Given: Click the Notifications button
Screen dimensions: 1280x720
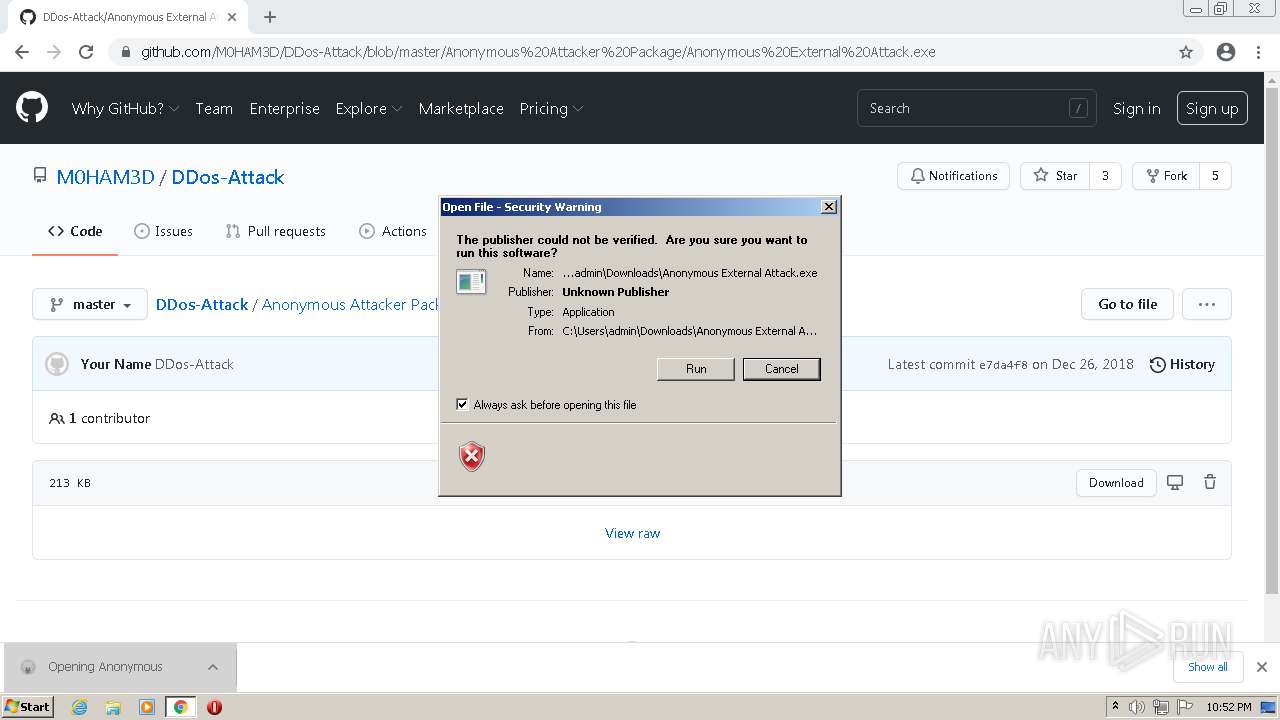Looking at the screenshot, I should coord(954,176).
